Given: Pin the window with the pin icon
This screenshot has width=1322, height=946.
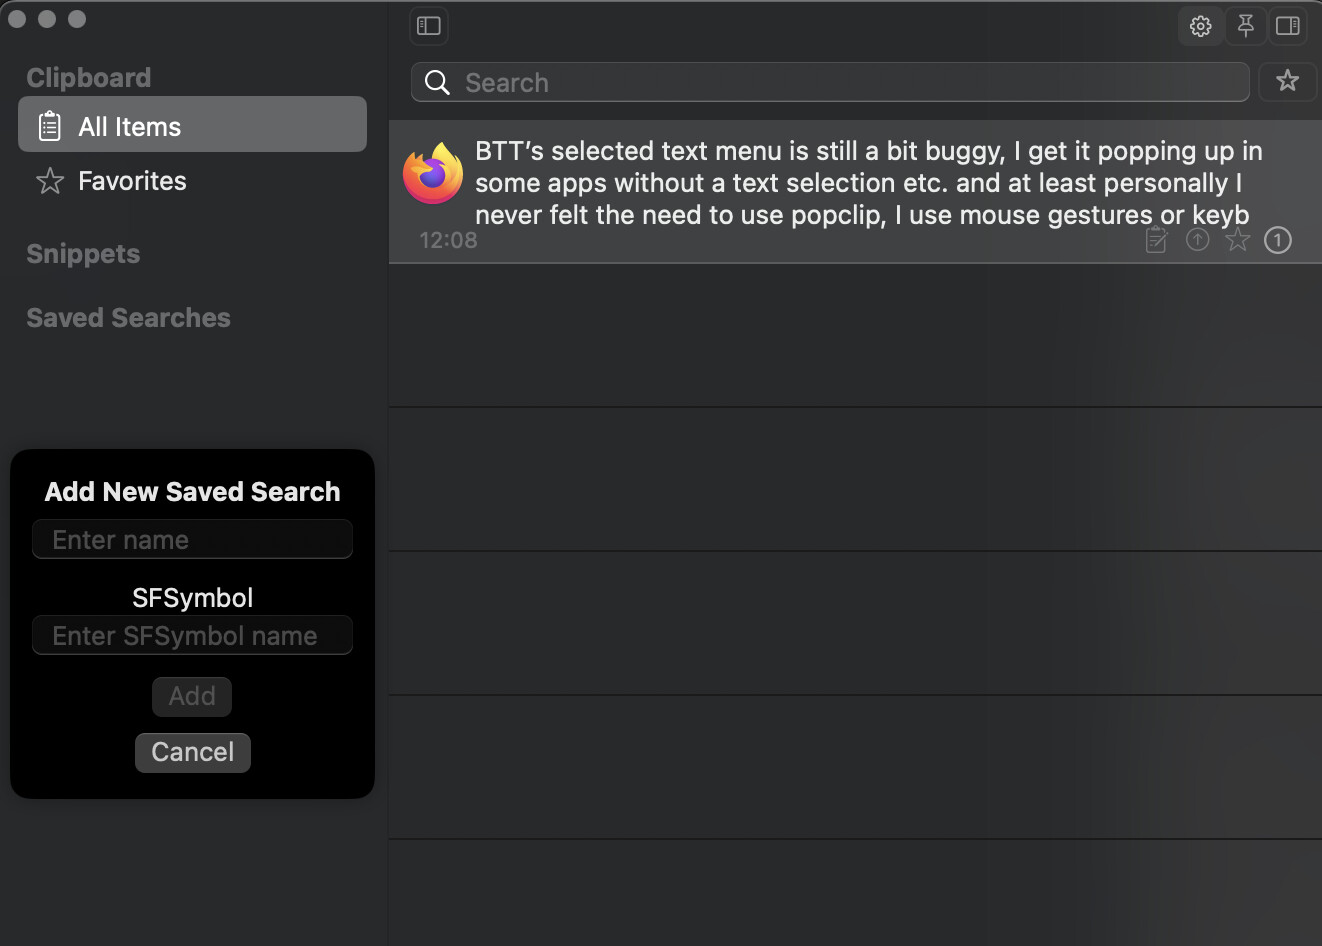Looking at the screenshot, I should (1245, 26).
